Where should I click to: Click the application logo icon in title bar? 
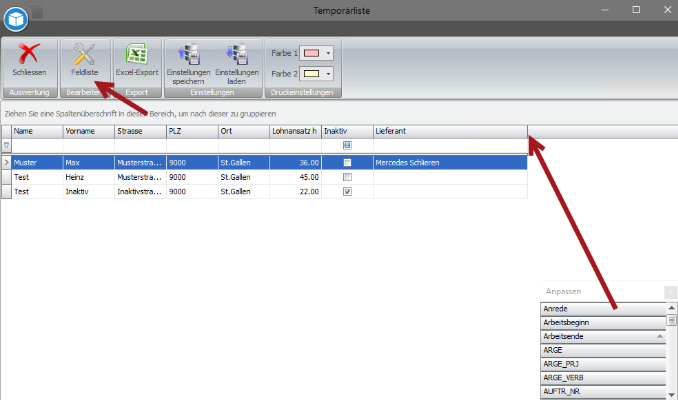tap(14, 16)
